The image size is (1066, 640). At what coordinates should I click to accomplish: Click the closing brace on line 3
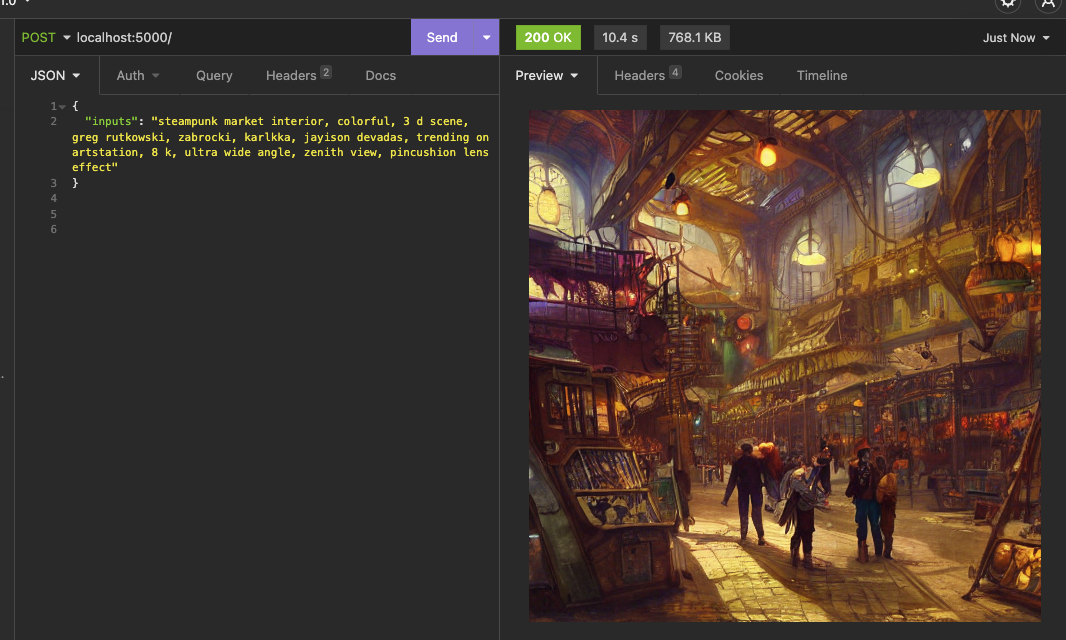tap(75, 183)
